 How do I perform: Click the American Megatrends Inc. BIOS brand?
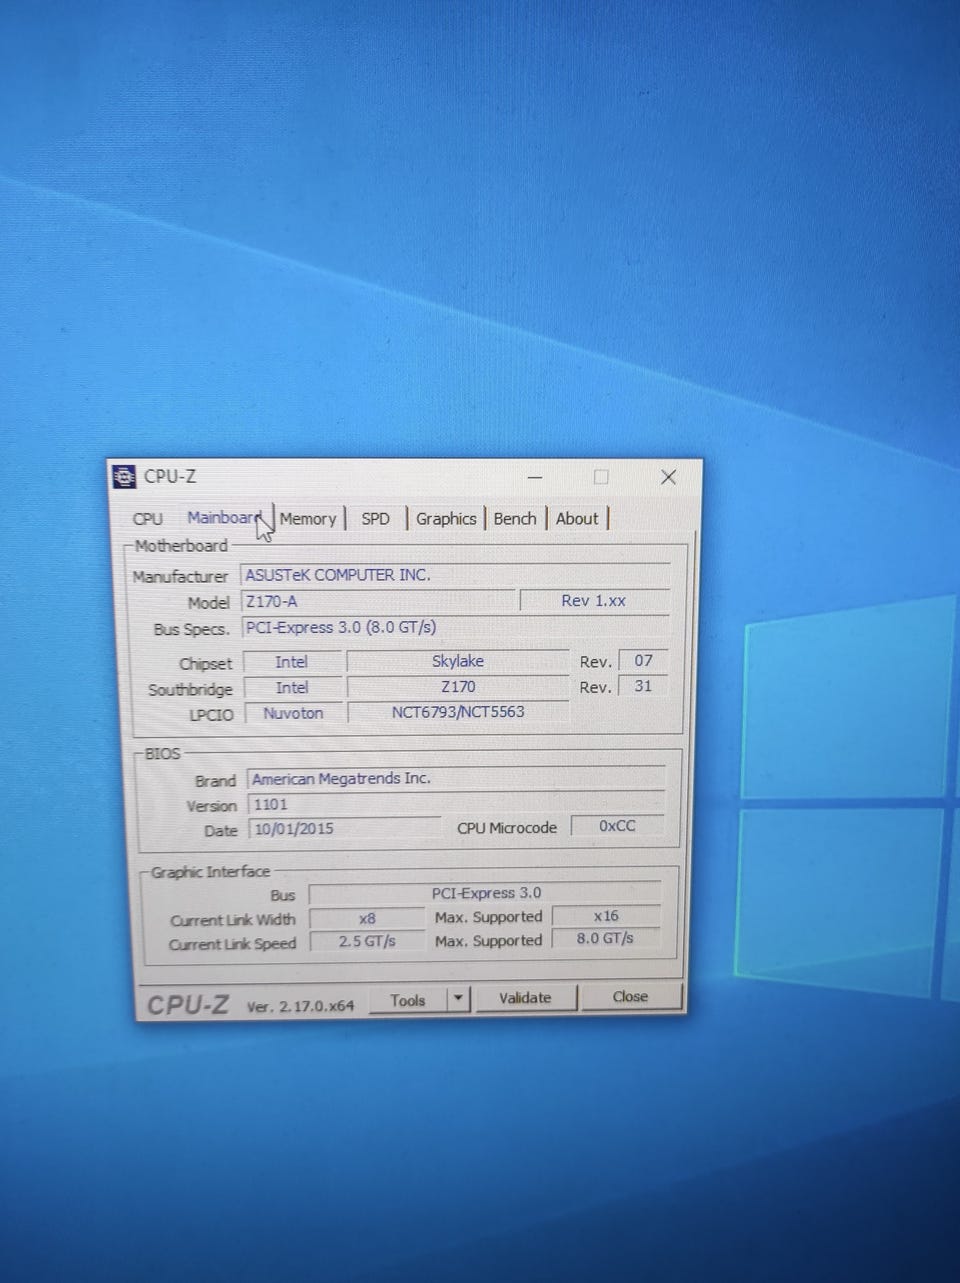[x=341, y=778]
